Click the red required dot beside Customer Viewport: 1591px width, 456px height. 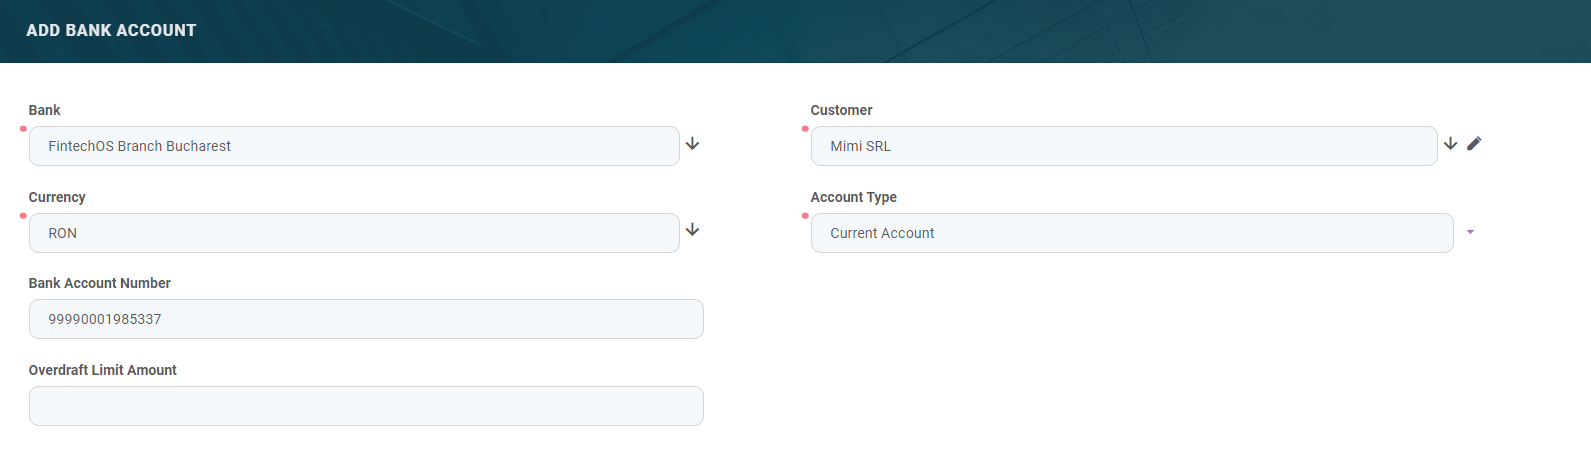[x=805, y=129]
